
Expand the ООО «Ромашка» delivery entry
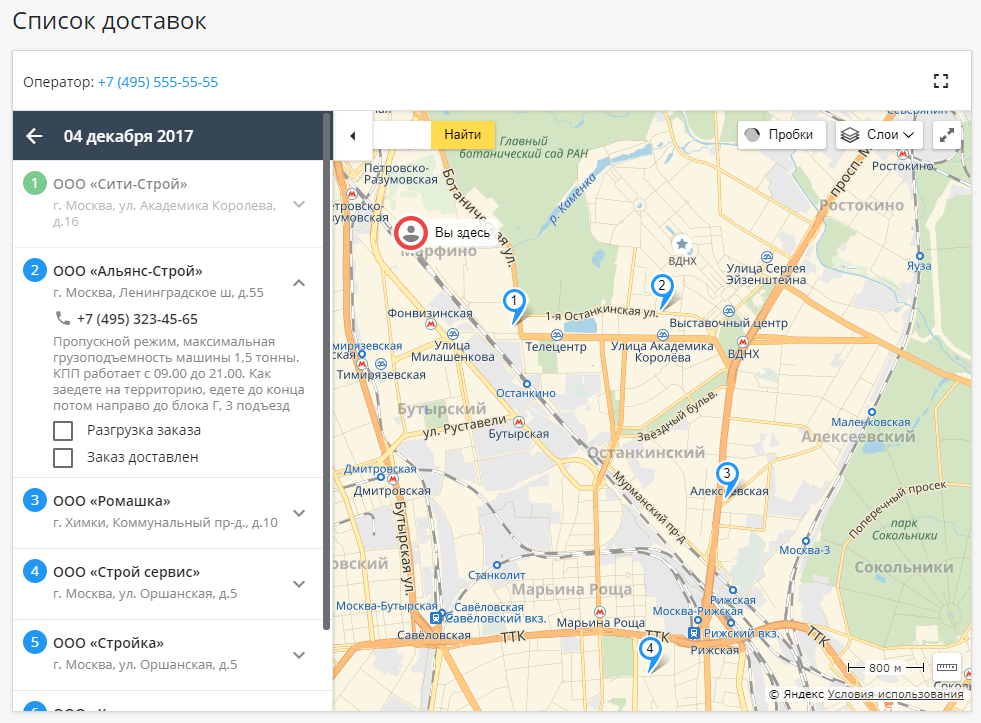(x=298, y=513)
